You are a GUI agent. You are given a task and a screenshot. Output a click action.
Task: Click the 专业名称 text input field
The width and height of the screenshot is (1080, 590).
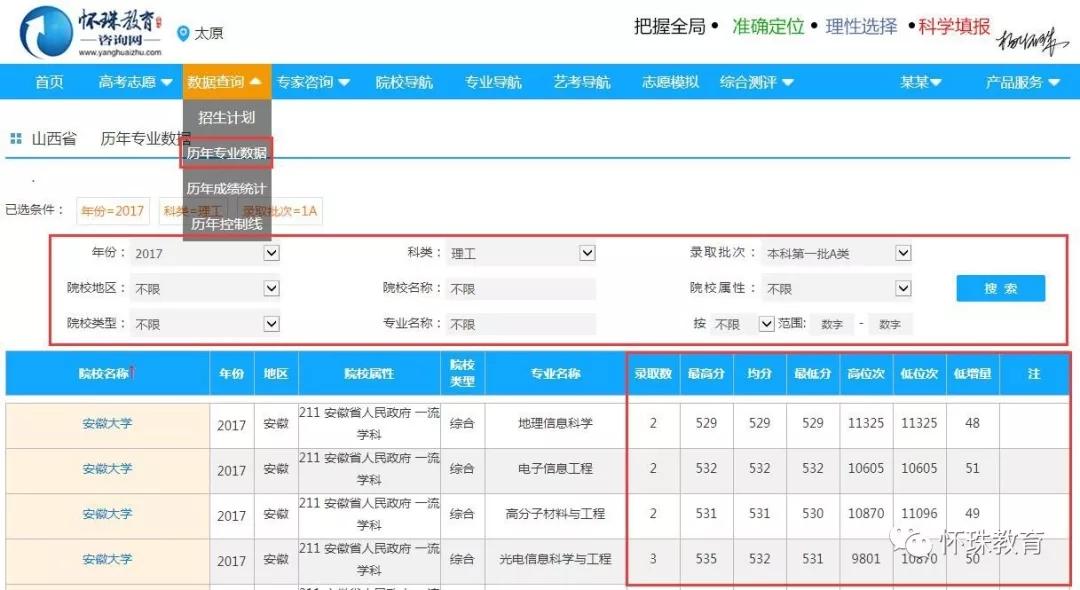click(520, 324)
